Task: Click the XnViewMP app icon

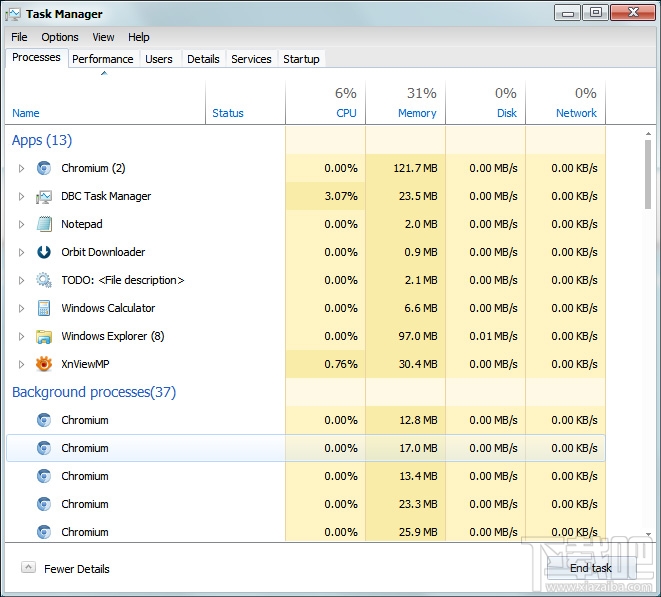Action: pos(44,364)
